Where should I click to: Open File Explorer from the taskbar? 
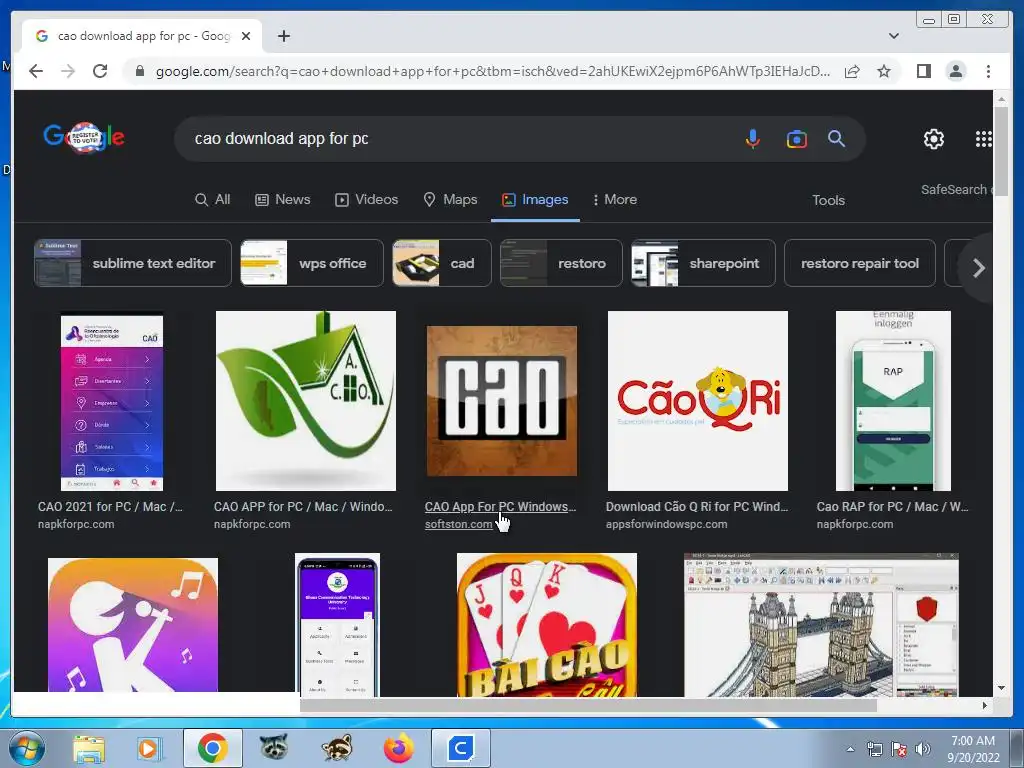click(89, 748)
